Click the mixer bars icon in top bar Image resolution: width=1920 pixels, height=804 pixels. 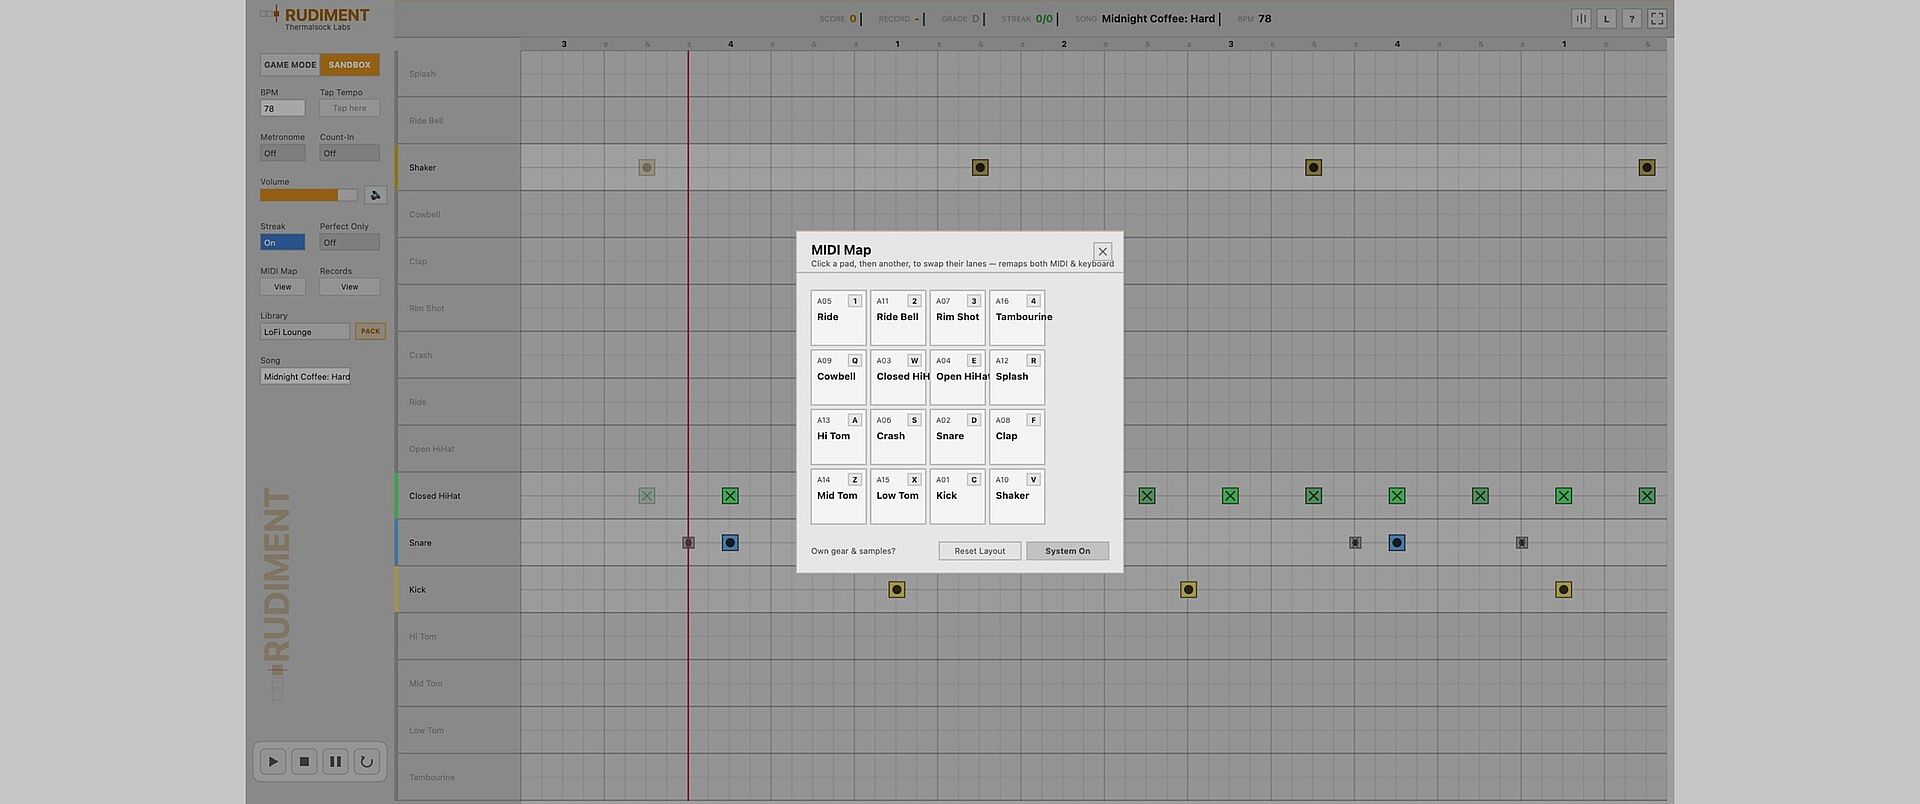pyautogui.click(x=1581, y=18)
